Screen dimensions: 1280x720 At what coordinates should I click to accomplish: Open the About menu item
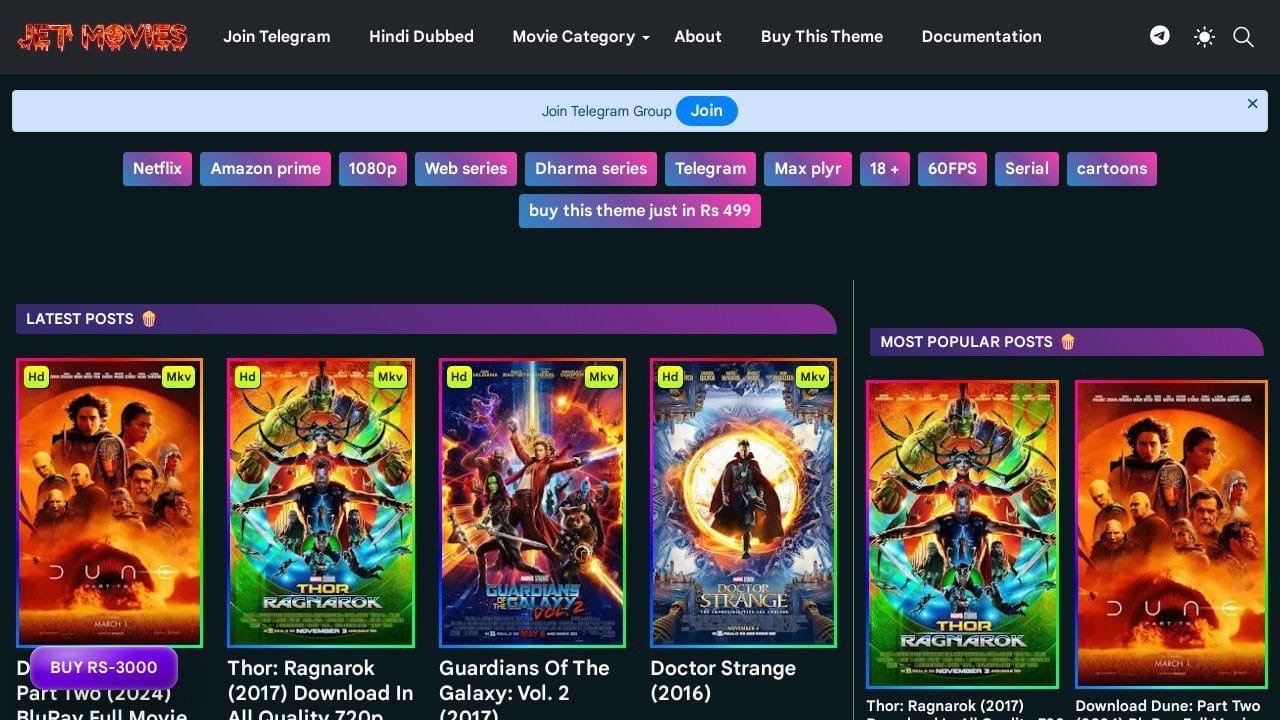pos(697,36)
